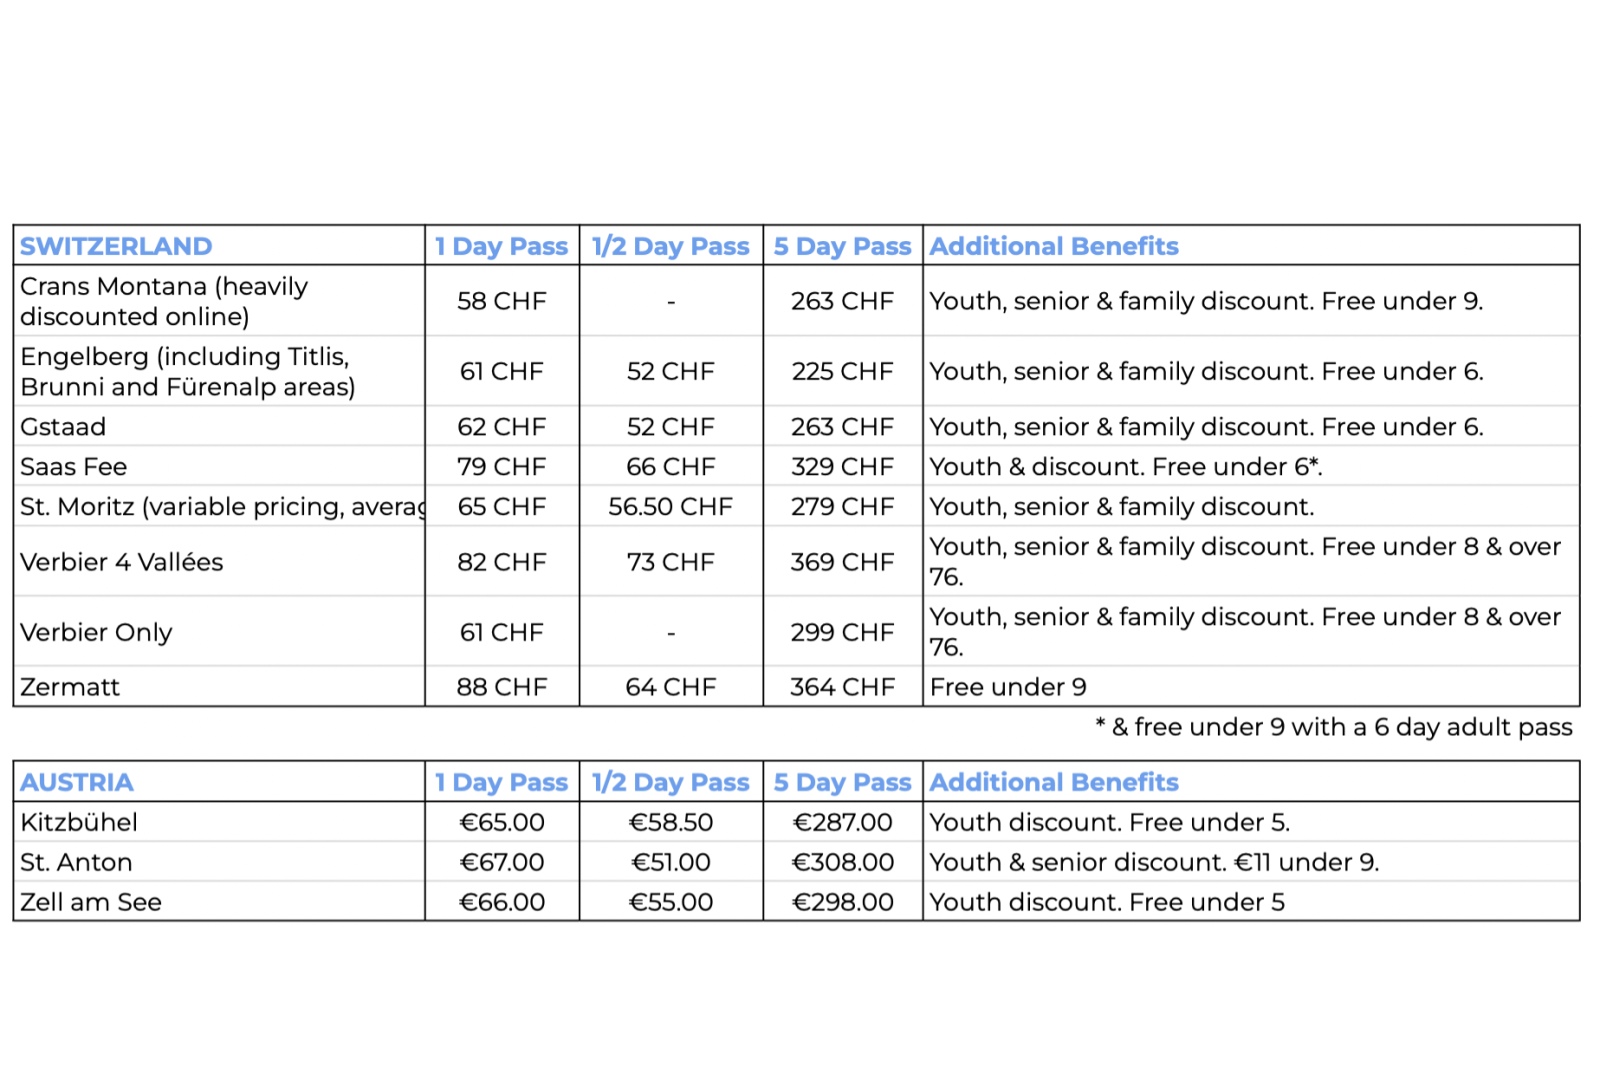Click the Saas Fee resort name
Image resolution: width=1600 pixels, height=1068 pixels.
(74, 467)
